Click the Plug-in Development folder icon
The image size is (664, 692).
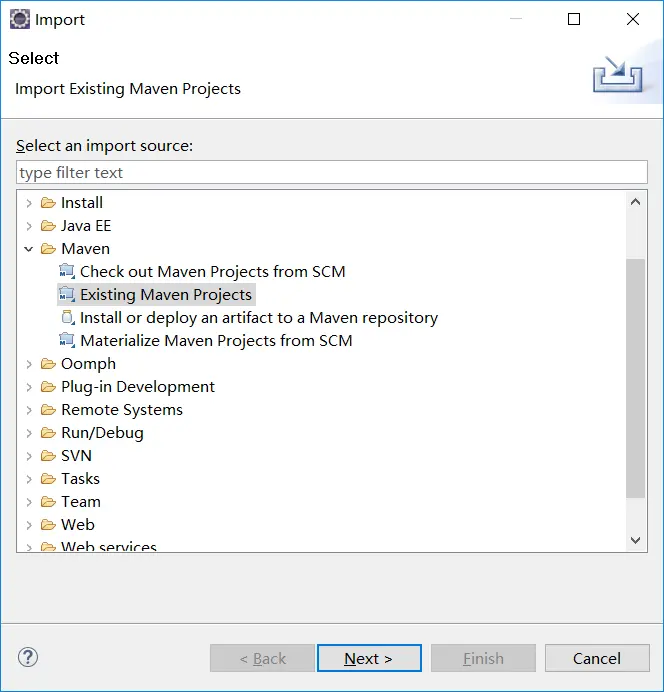[x=48, y=387]
